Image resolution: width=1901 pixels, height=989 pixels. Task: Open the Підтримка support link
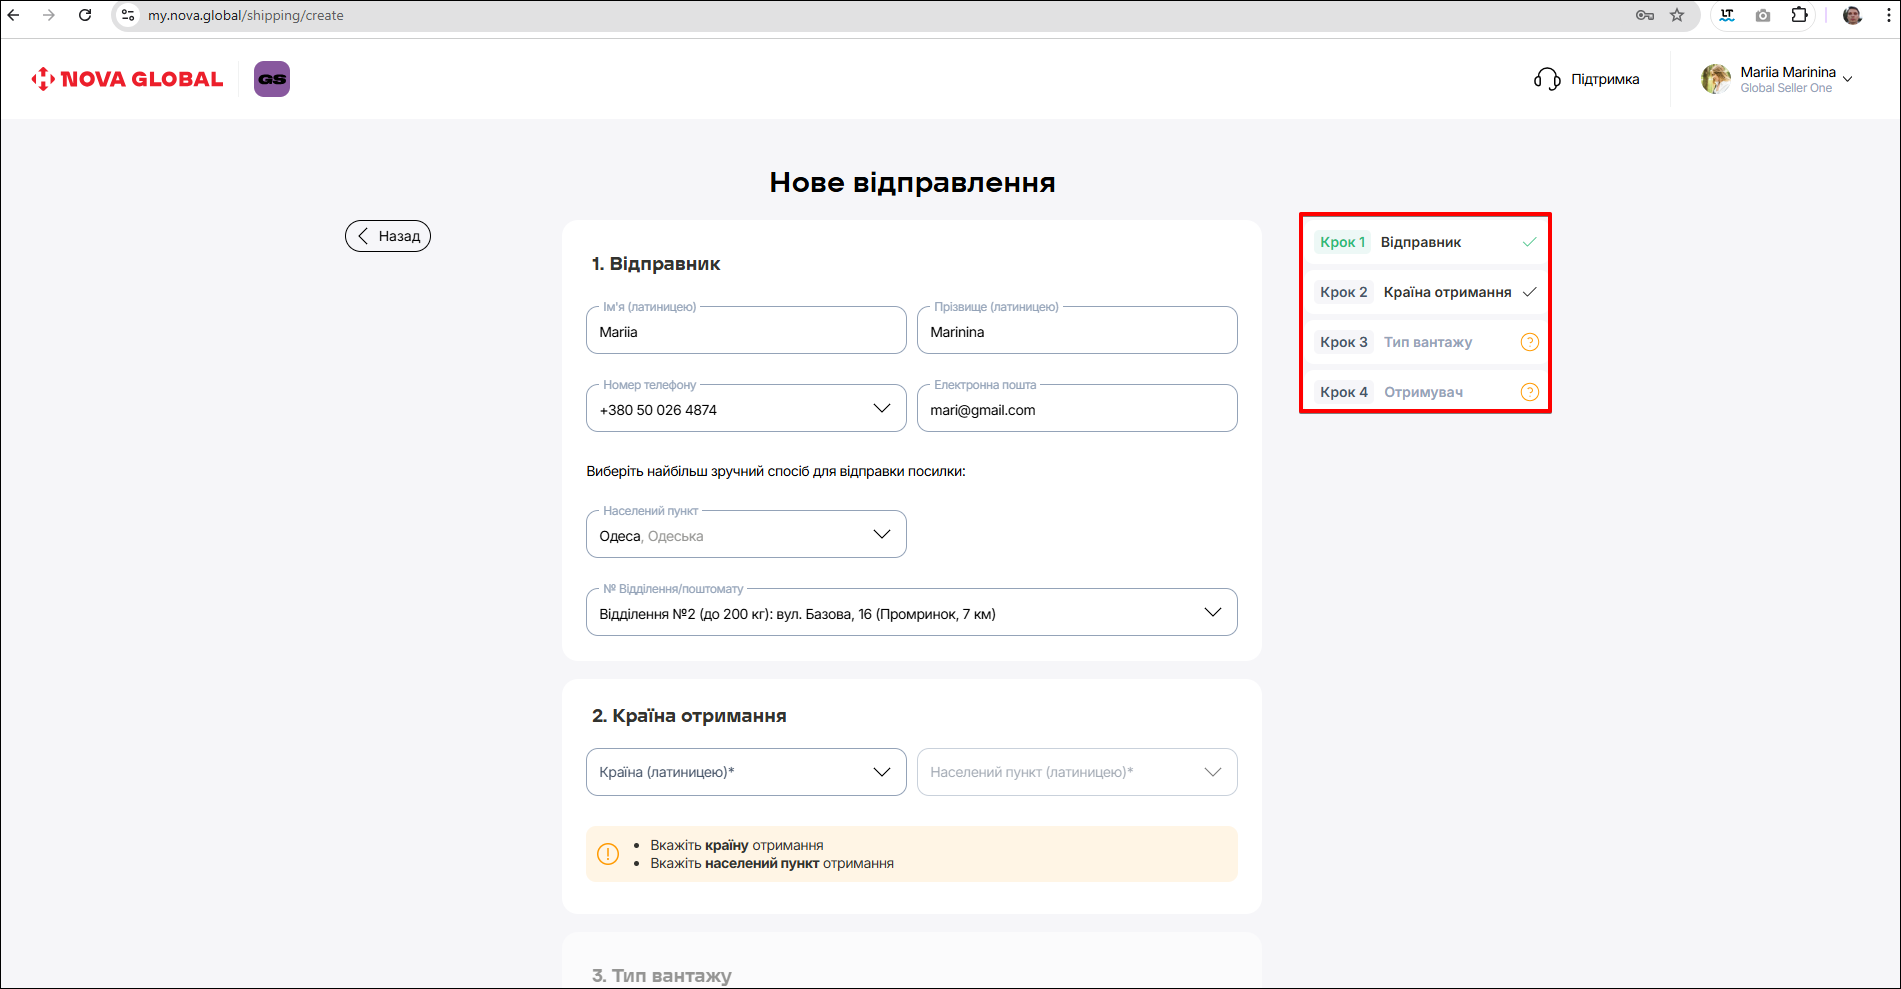tap(1604, 79)
